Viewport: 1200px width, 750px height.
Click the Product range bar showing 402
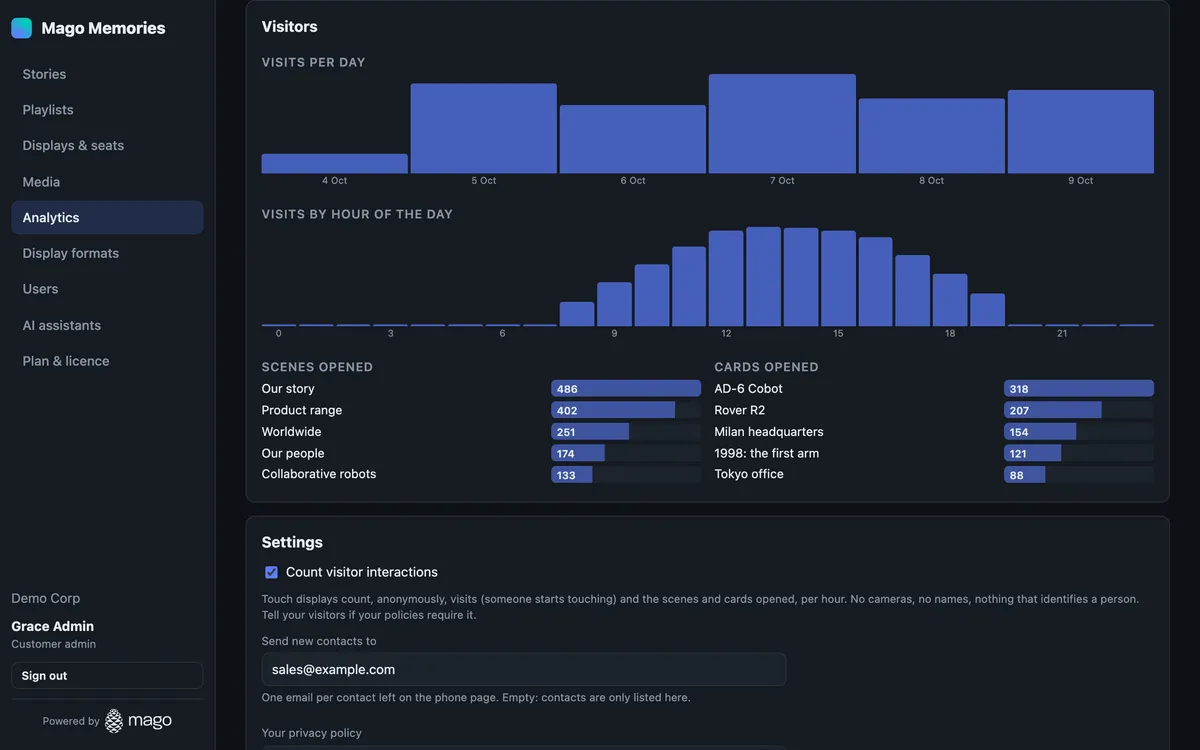(613, 410)
